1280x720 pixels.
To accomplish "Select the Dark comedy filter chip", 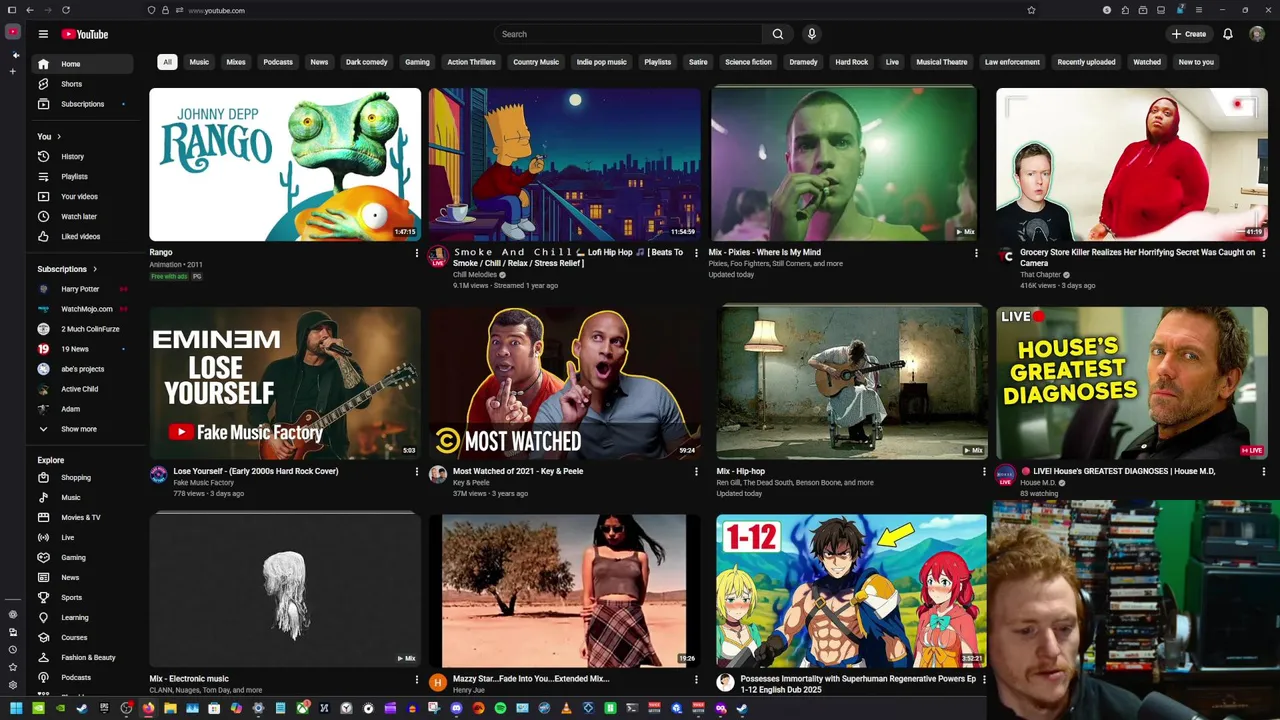I will (367, 62).
